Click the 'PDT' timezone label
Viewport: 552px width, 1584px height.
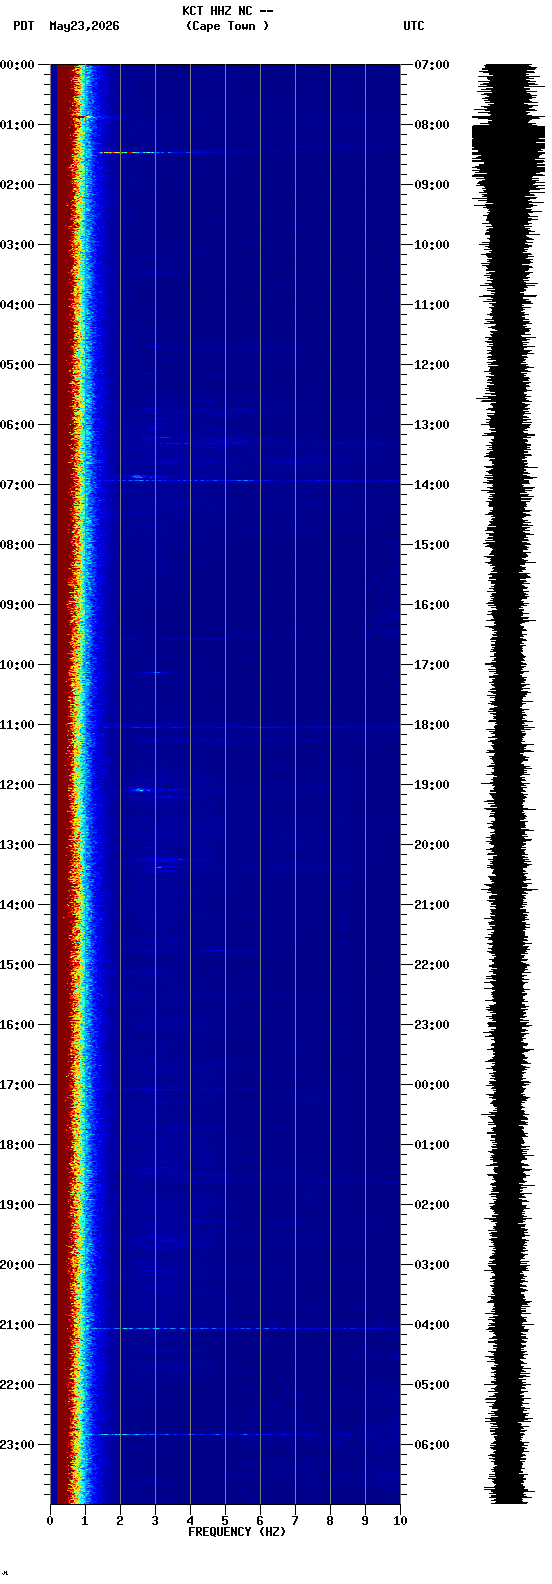pyautogui.click(x=23, y=26)
